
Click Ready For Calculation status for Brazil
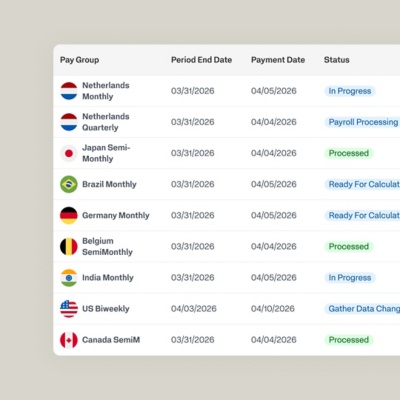[x=362, y=184]
